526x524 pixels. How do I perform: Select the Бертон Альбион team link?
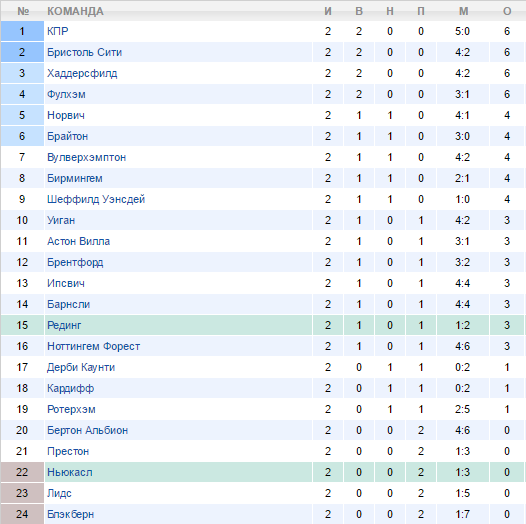[x=88, y=430]
